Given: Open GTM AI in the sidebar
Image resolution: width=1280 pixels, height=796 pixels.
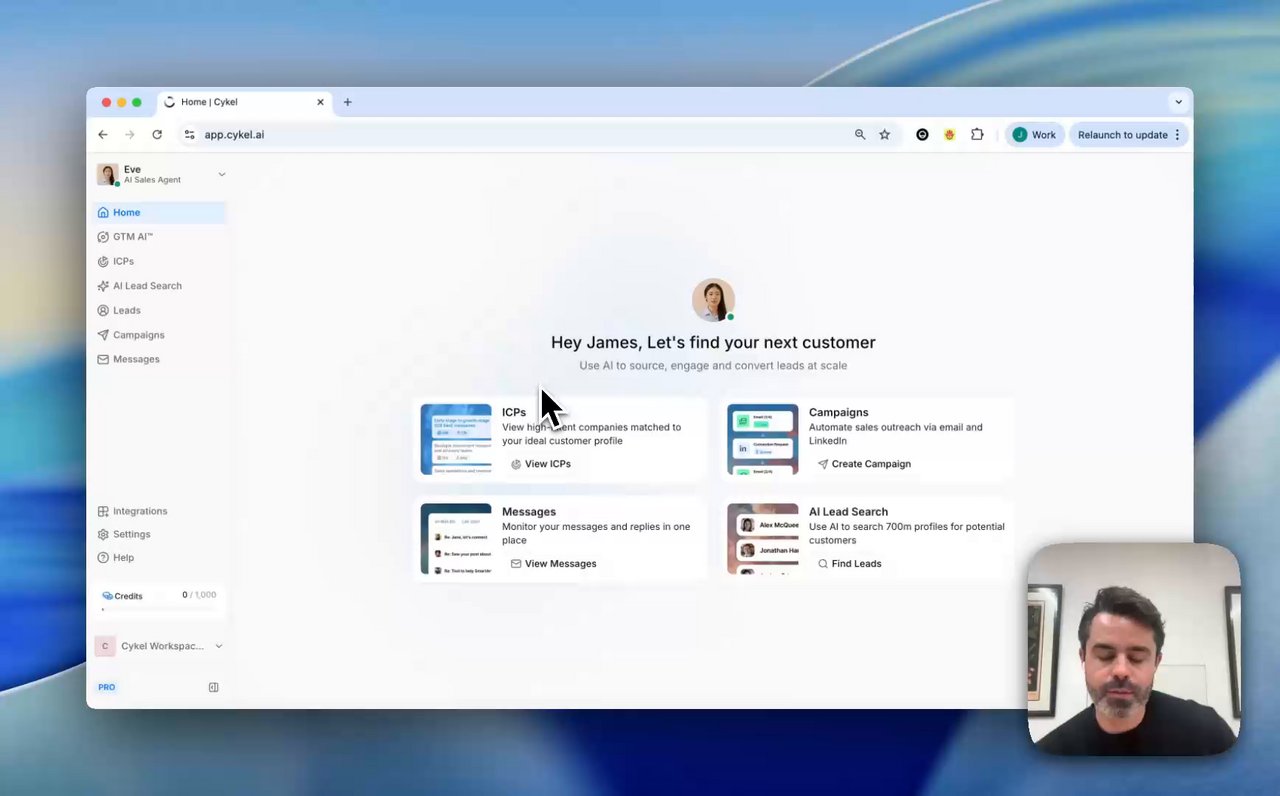Looking at the screenshot, I should pos(160,237).
